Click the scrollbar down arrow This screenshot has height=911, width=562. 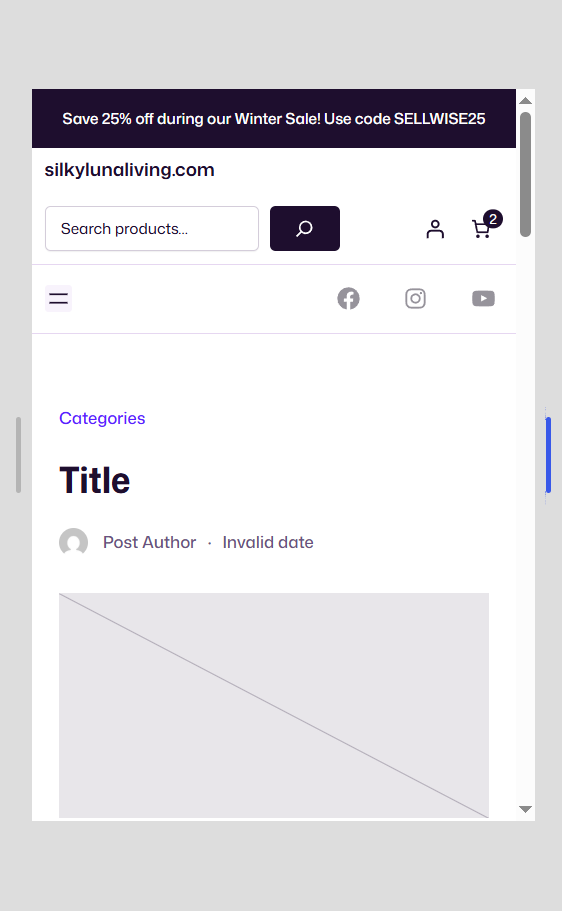525,809
